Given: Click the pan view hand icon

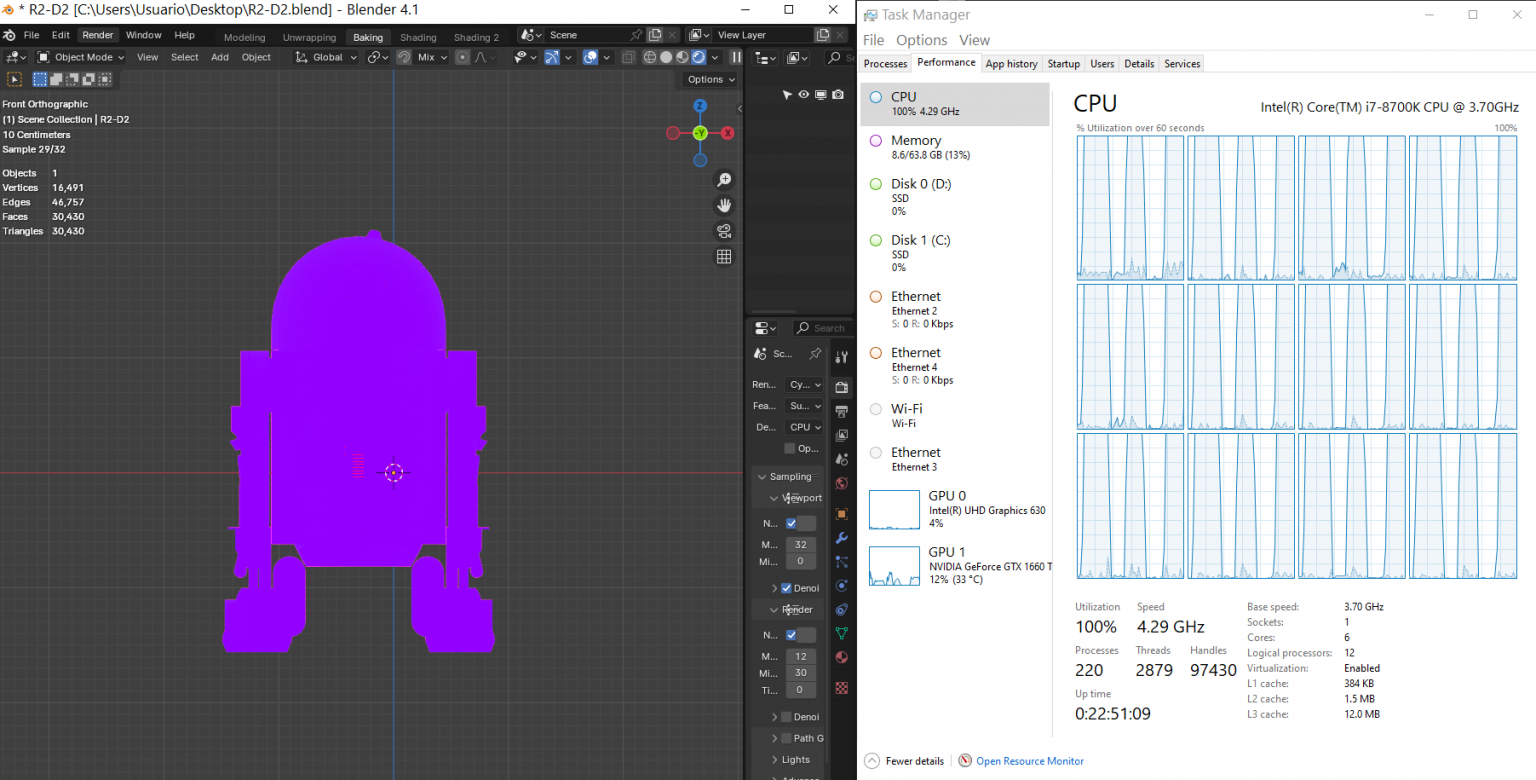Looking at the screenshot, I should (x=724, y=206).
